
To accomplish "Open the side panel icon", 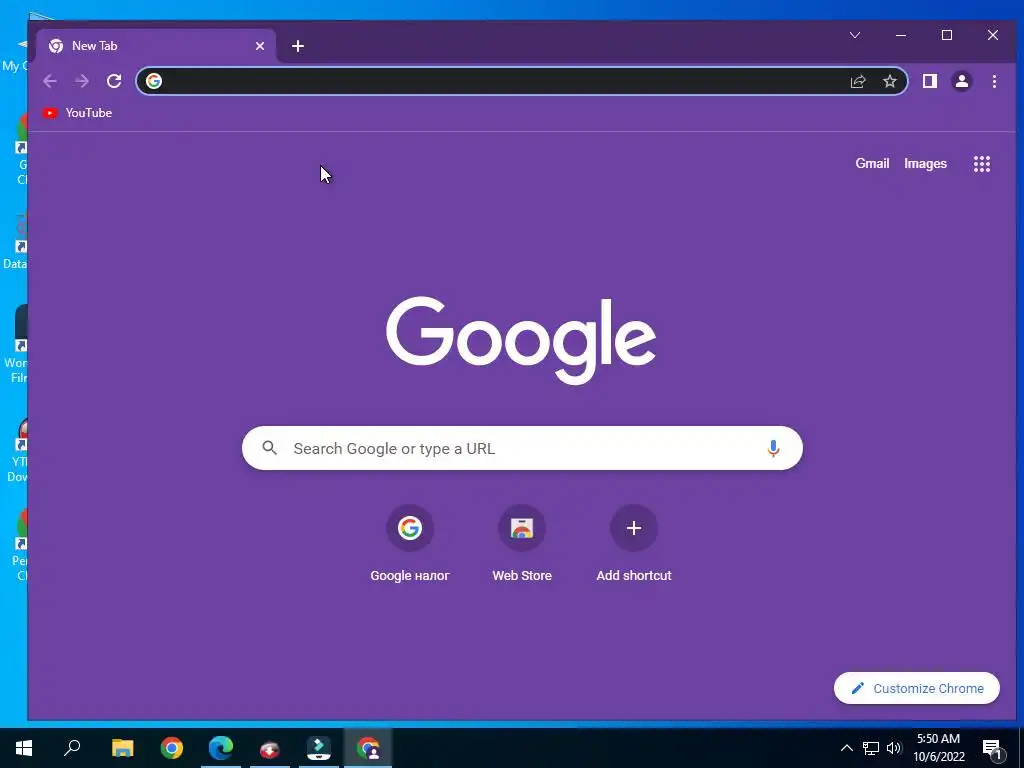I will click(x=929, y=81).
